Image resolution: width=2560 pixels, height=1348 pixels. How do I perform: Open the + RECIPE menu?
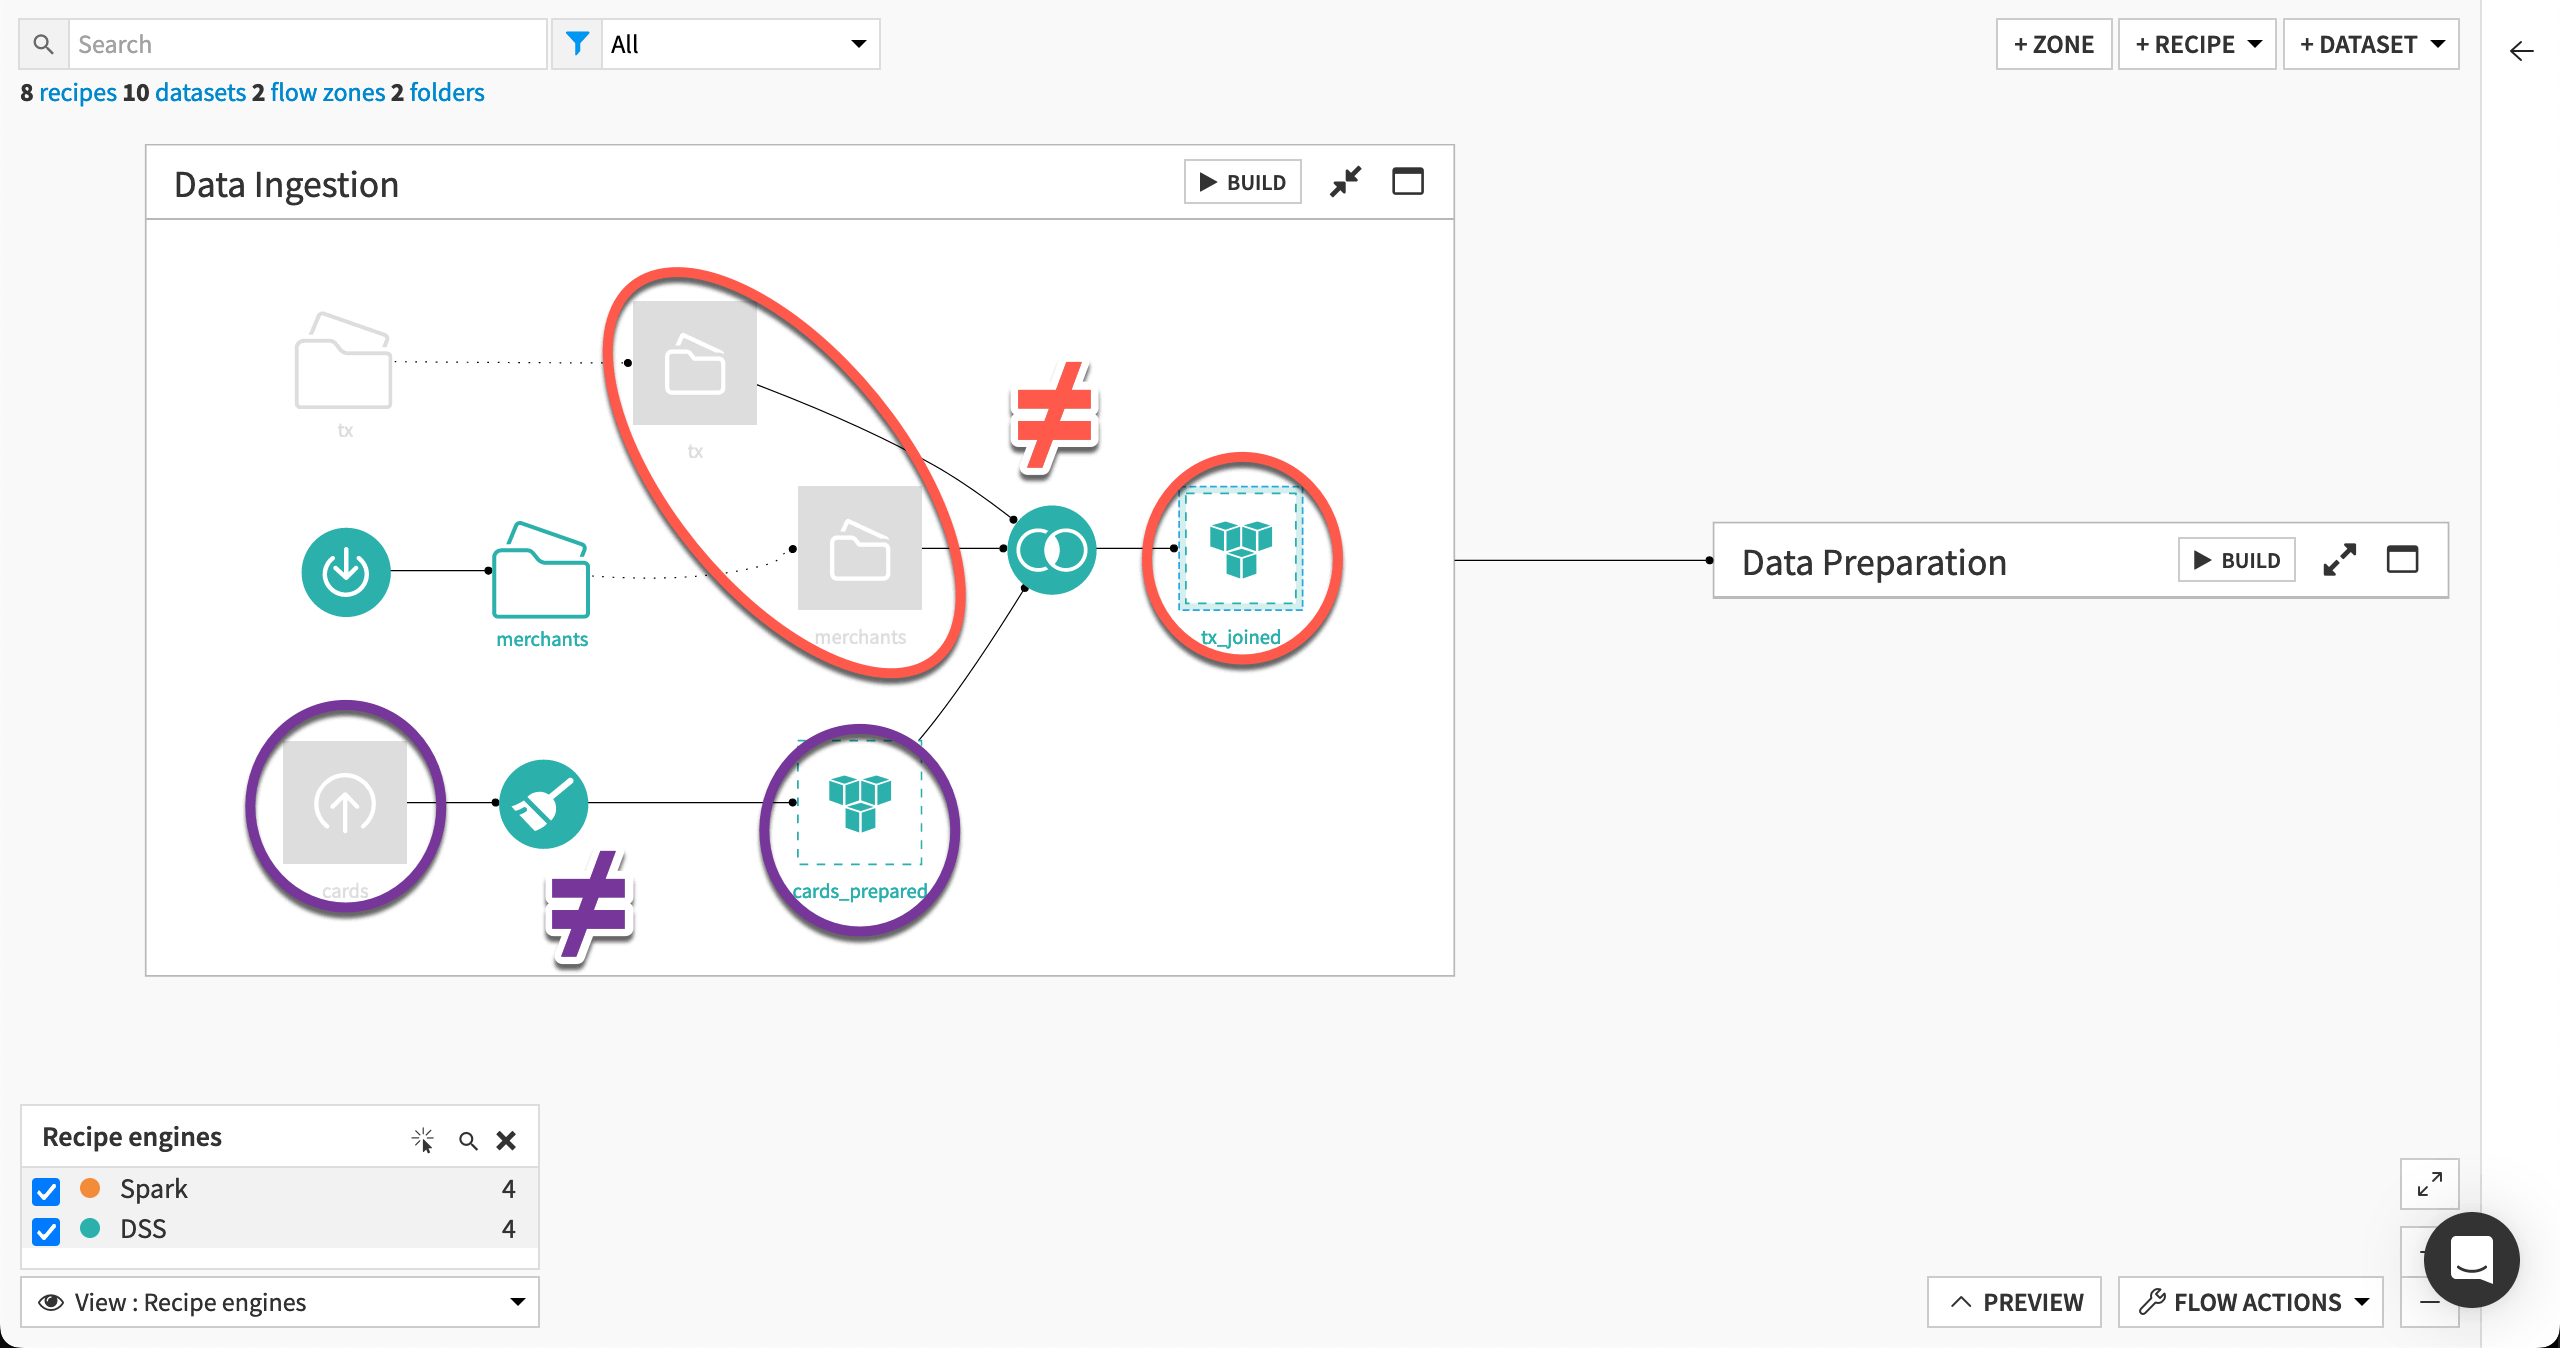click(2197, 43)
